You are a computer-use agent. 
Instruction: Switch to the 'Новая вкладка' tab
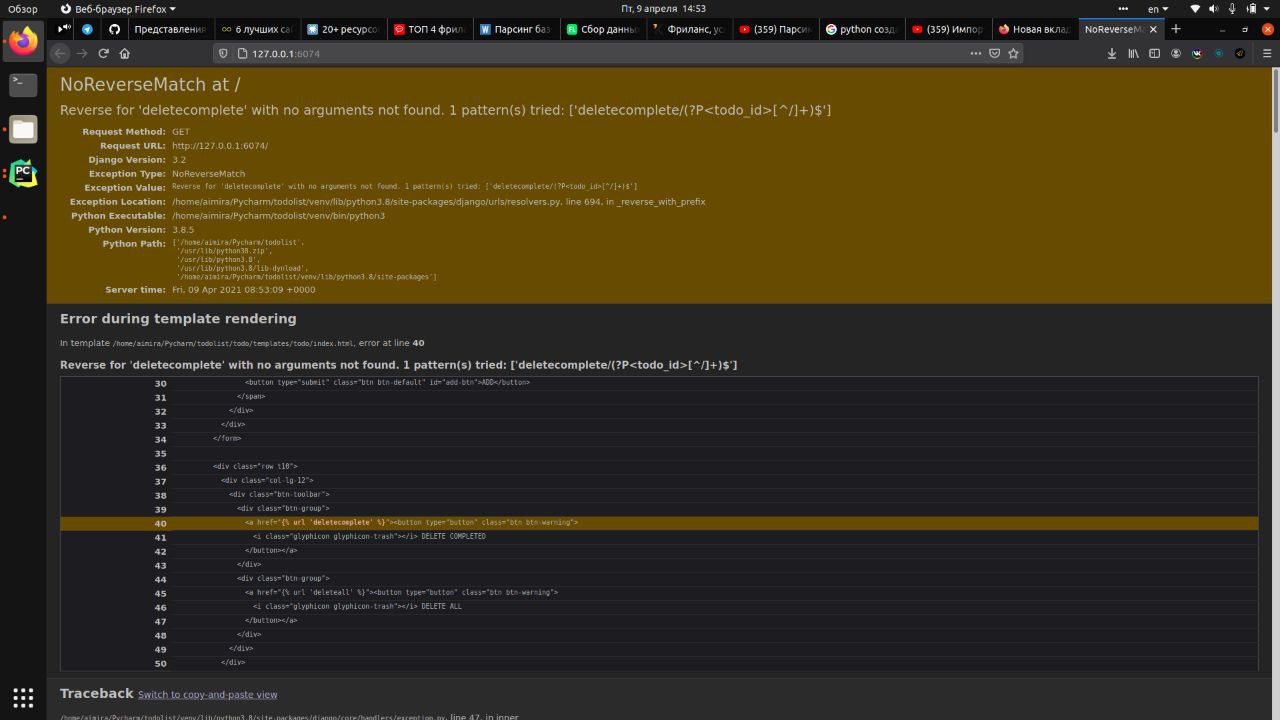(1035, 29)
